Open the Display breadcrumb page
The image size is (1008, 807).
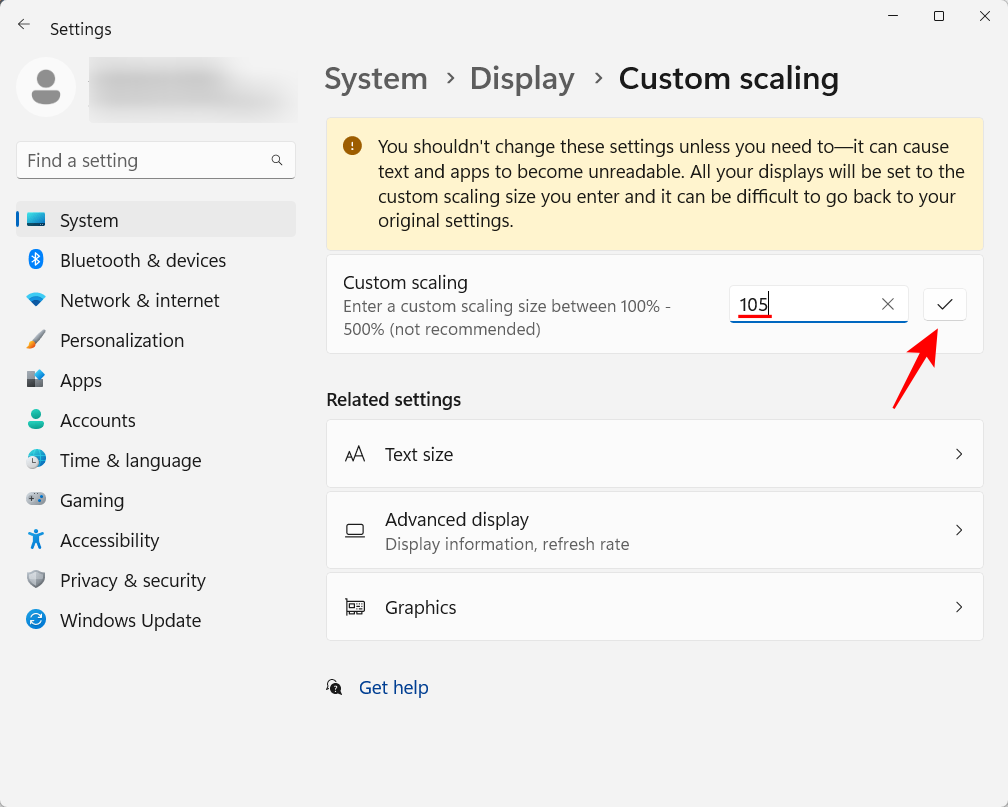pyautogui.click(x=522, y=78)
